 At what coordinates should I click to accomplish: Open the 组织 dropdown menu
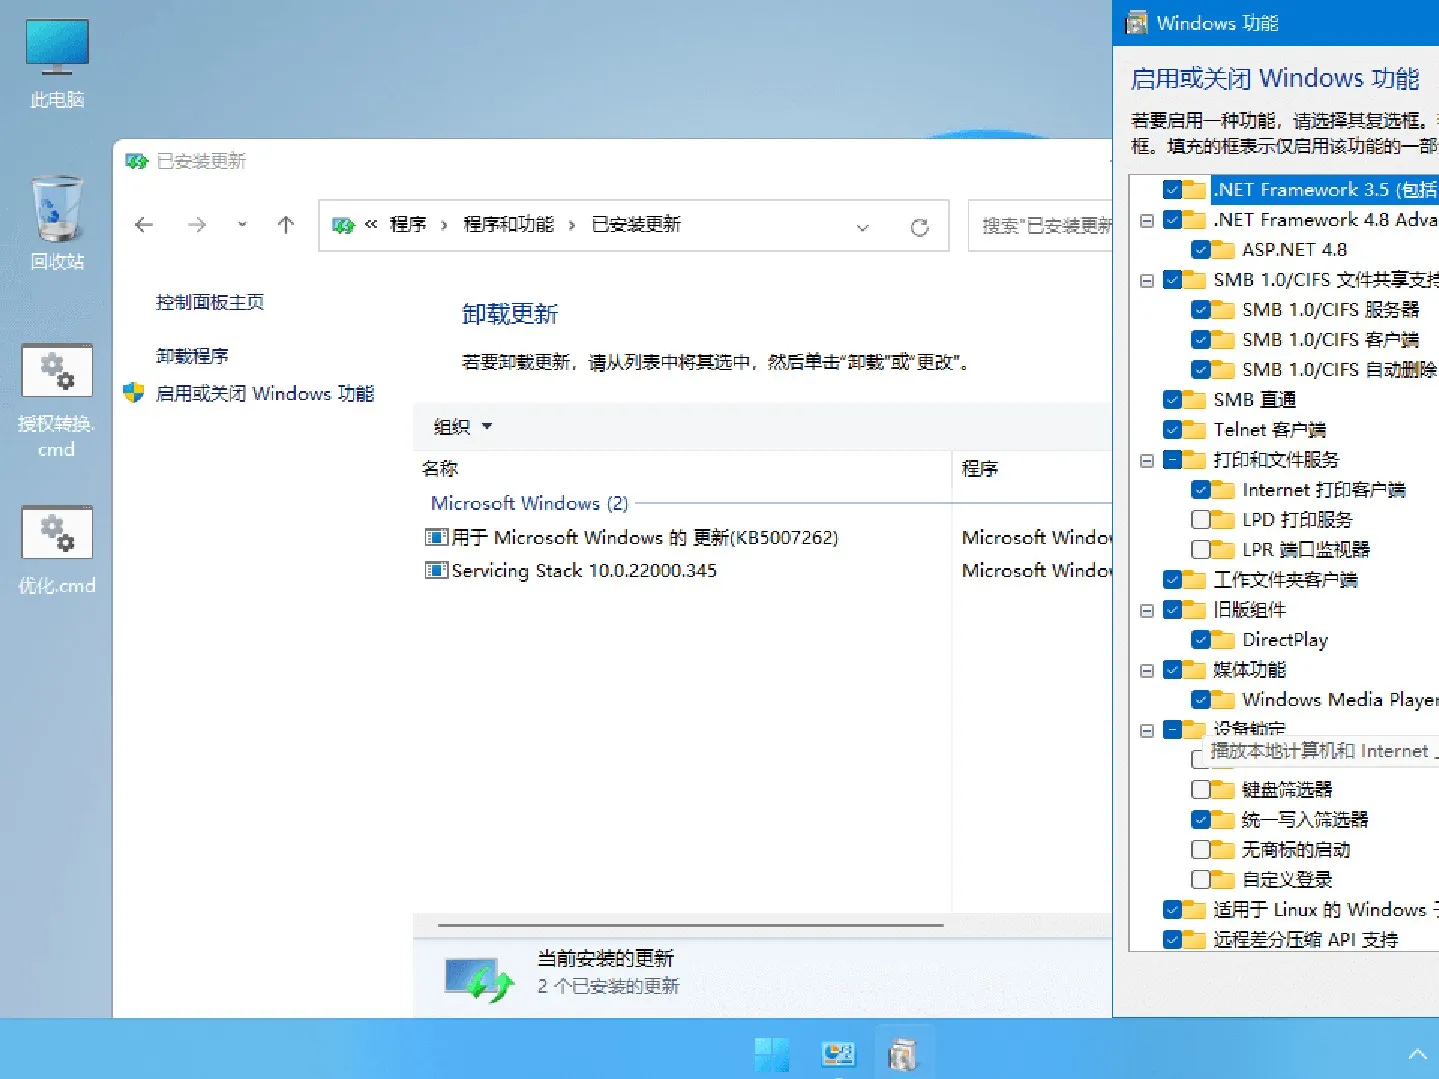tap(460, 426)
